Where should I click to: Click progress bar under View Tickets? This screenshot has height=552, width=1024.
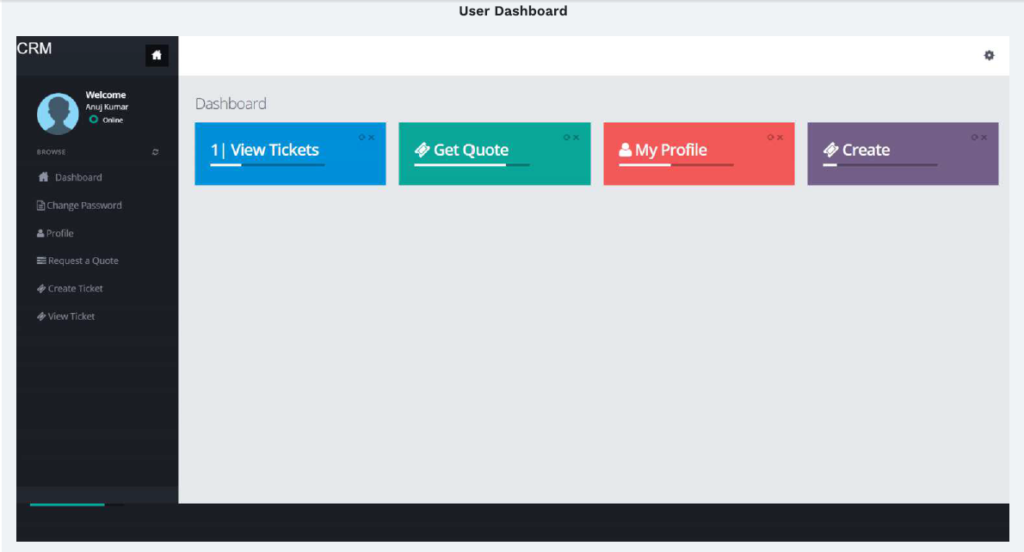coord(268,165)
